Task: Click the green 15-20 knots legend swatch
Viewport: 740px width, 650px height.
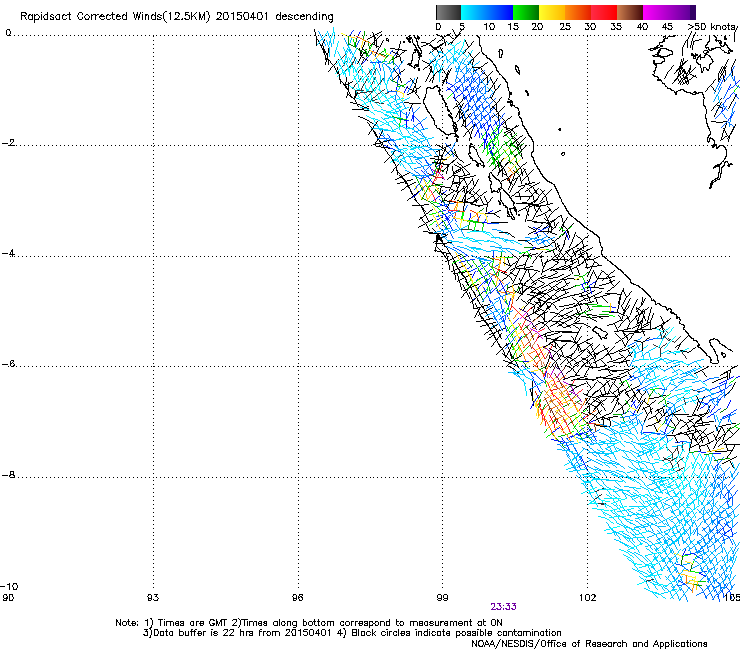Action: 526,12
